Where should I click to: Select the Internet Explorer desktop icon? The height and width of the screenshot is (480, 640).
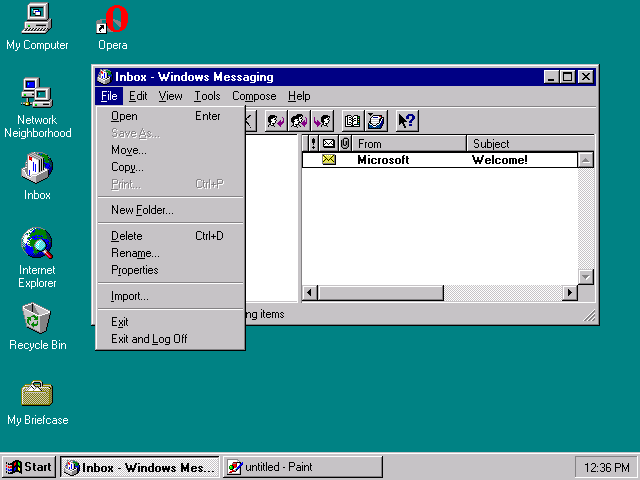[37, 258]
